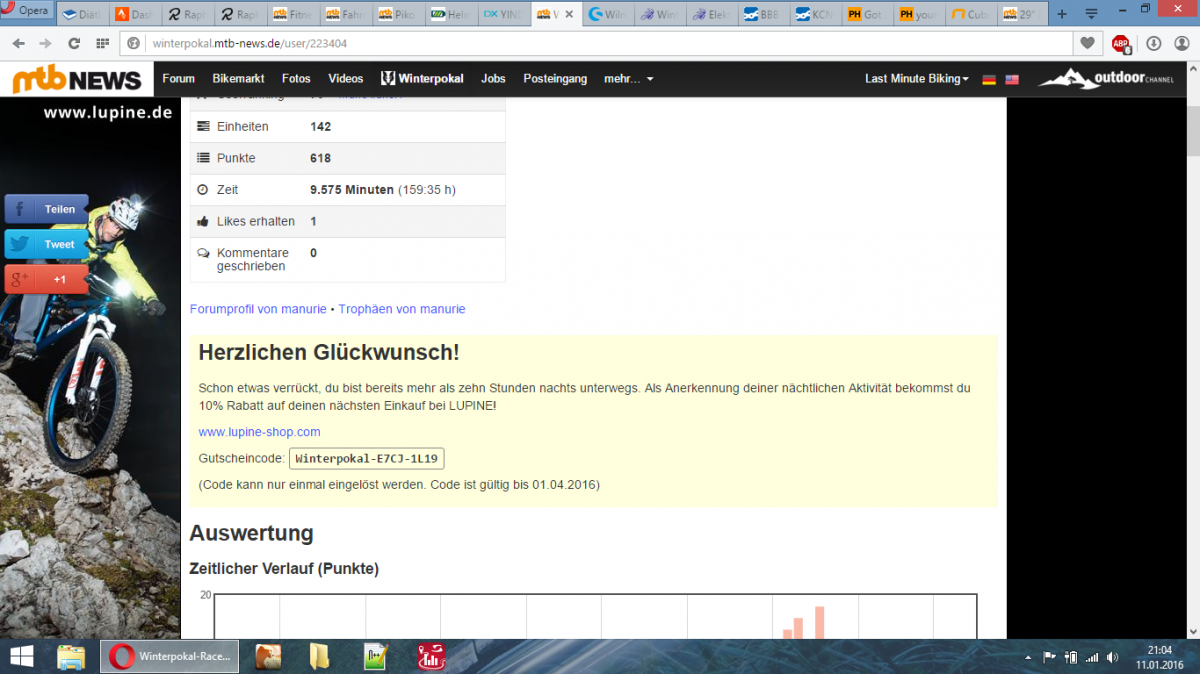Switch to the Helm browser tab

pyautogui.click(x=451, y=15)
